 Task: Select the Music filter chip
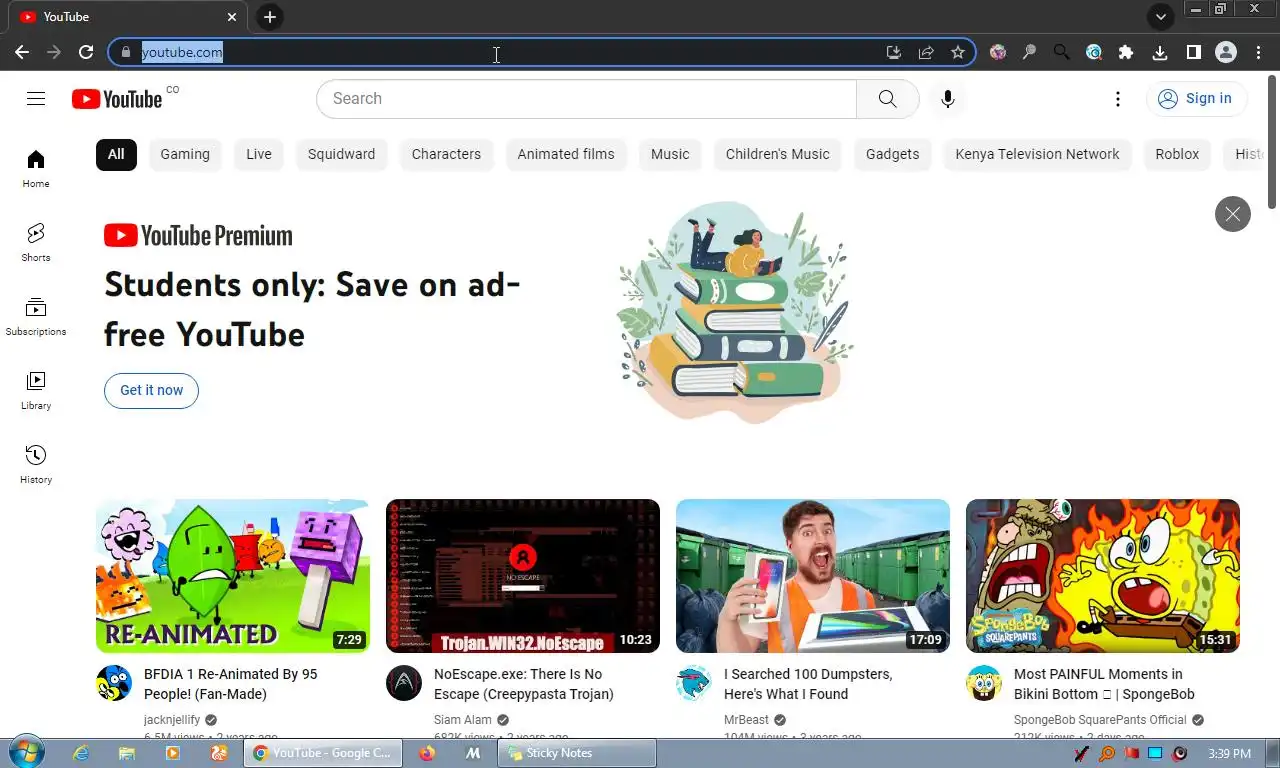[670, 154]
